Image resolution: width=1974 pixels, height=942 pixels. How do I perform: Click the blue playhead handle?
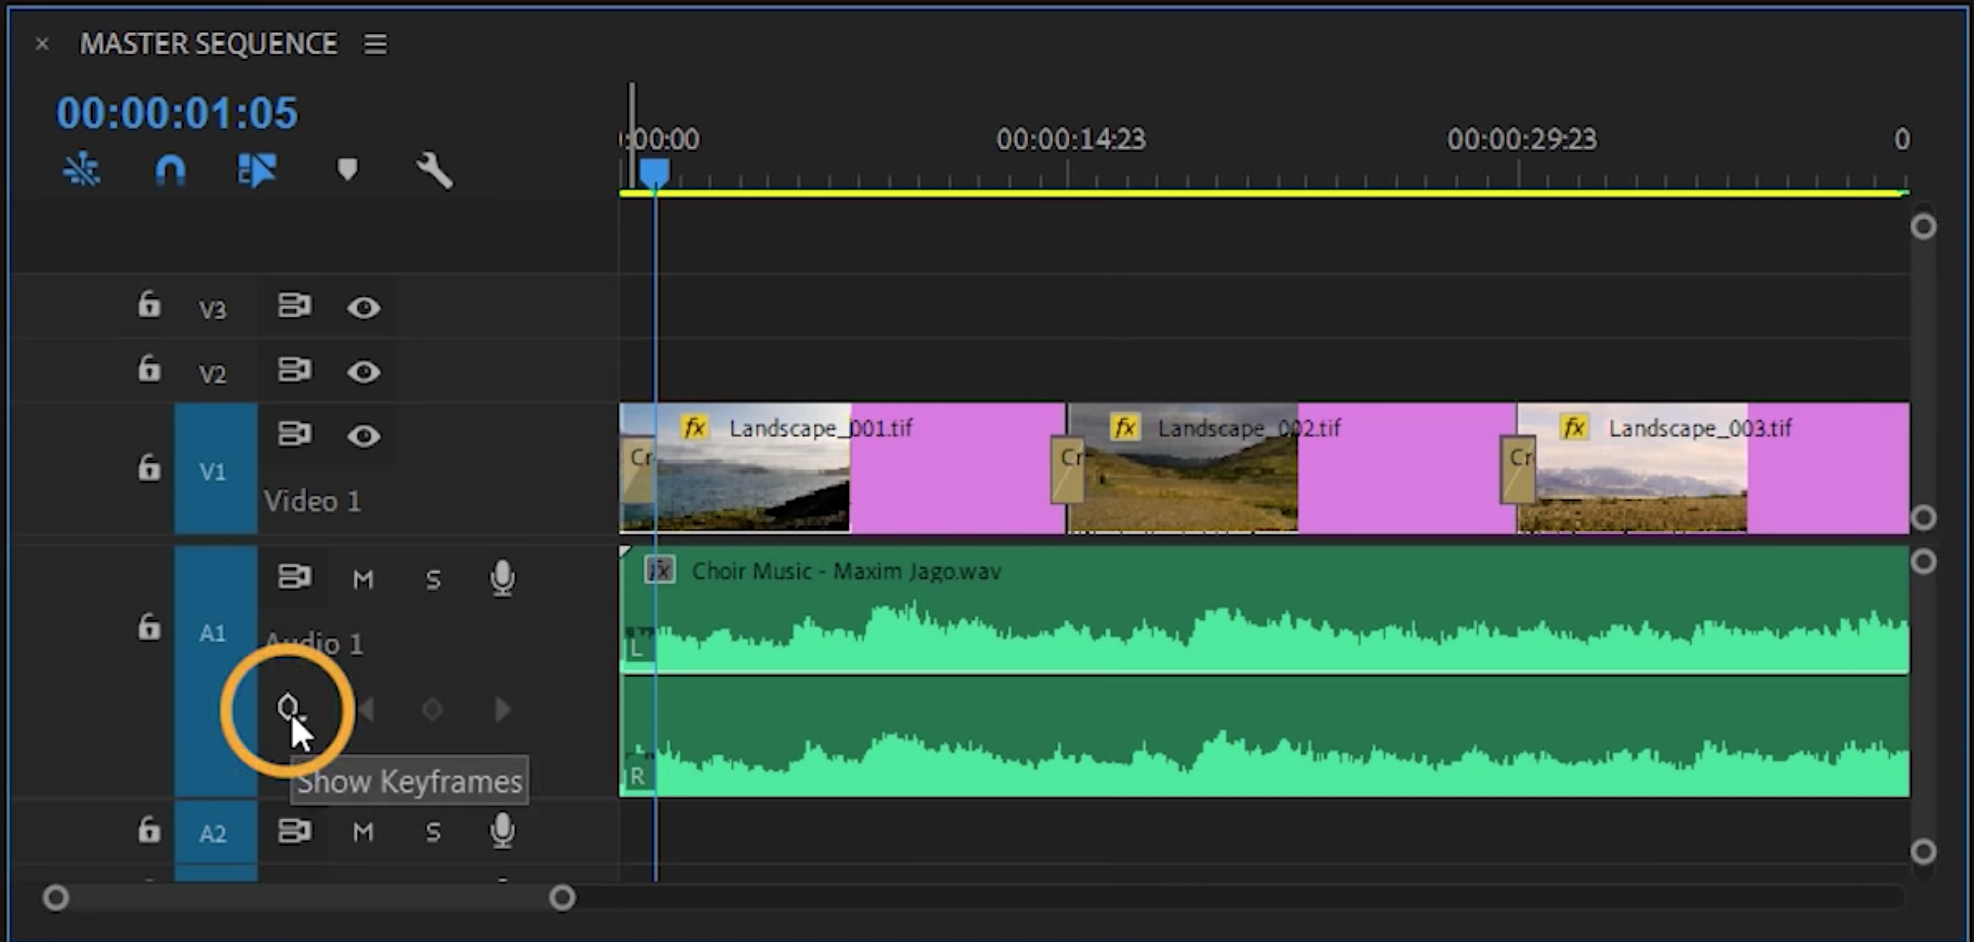pyautogui.click(x=654, y=174)
